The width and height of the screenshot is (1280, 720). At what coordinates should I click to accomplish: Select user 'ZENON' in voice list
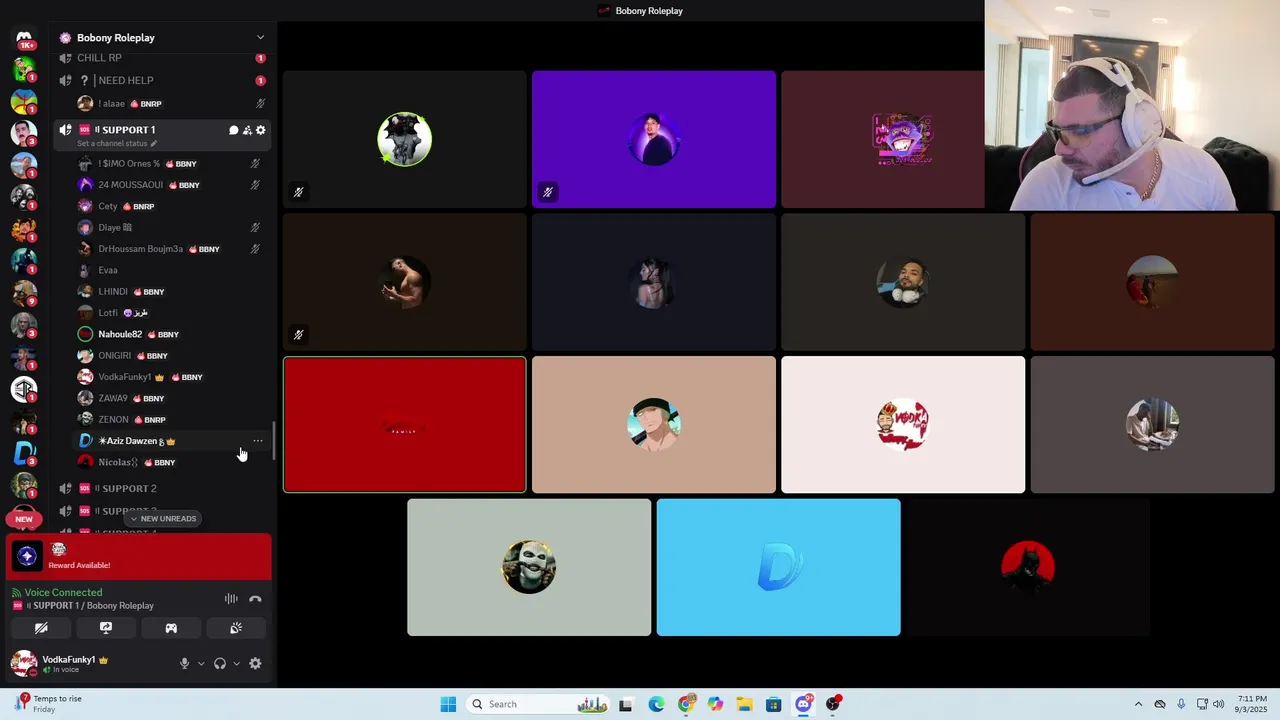pos(172,420)
